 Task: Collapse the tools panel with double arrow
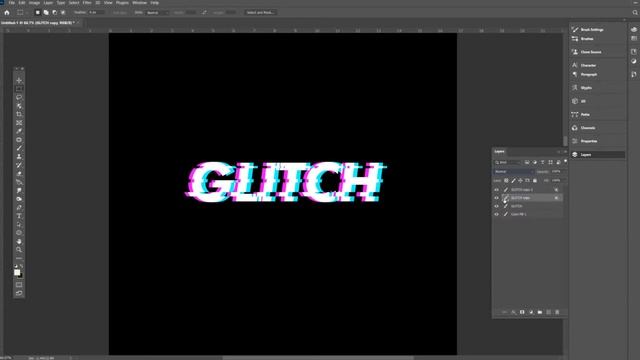[x=17, y=69]
